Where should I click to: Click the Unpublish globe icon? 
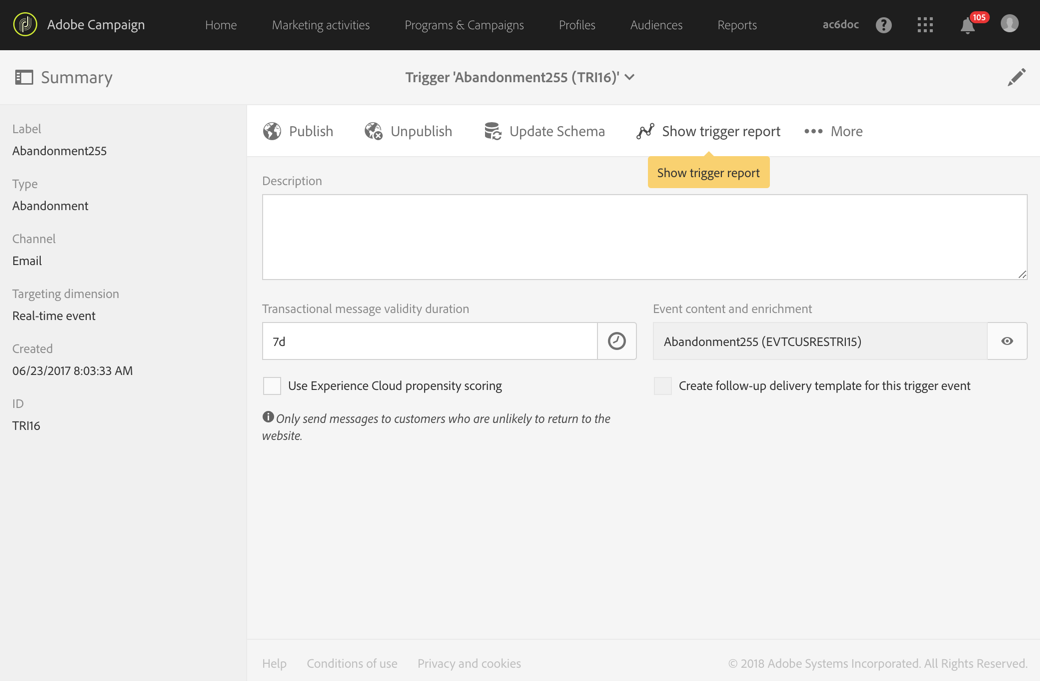pos(373,131)
